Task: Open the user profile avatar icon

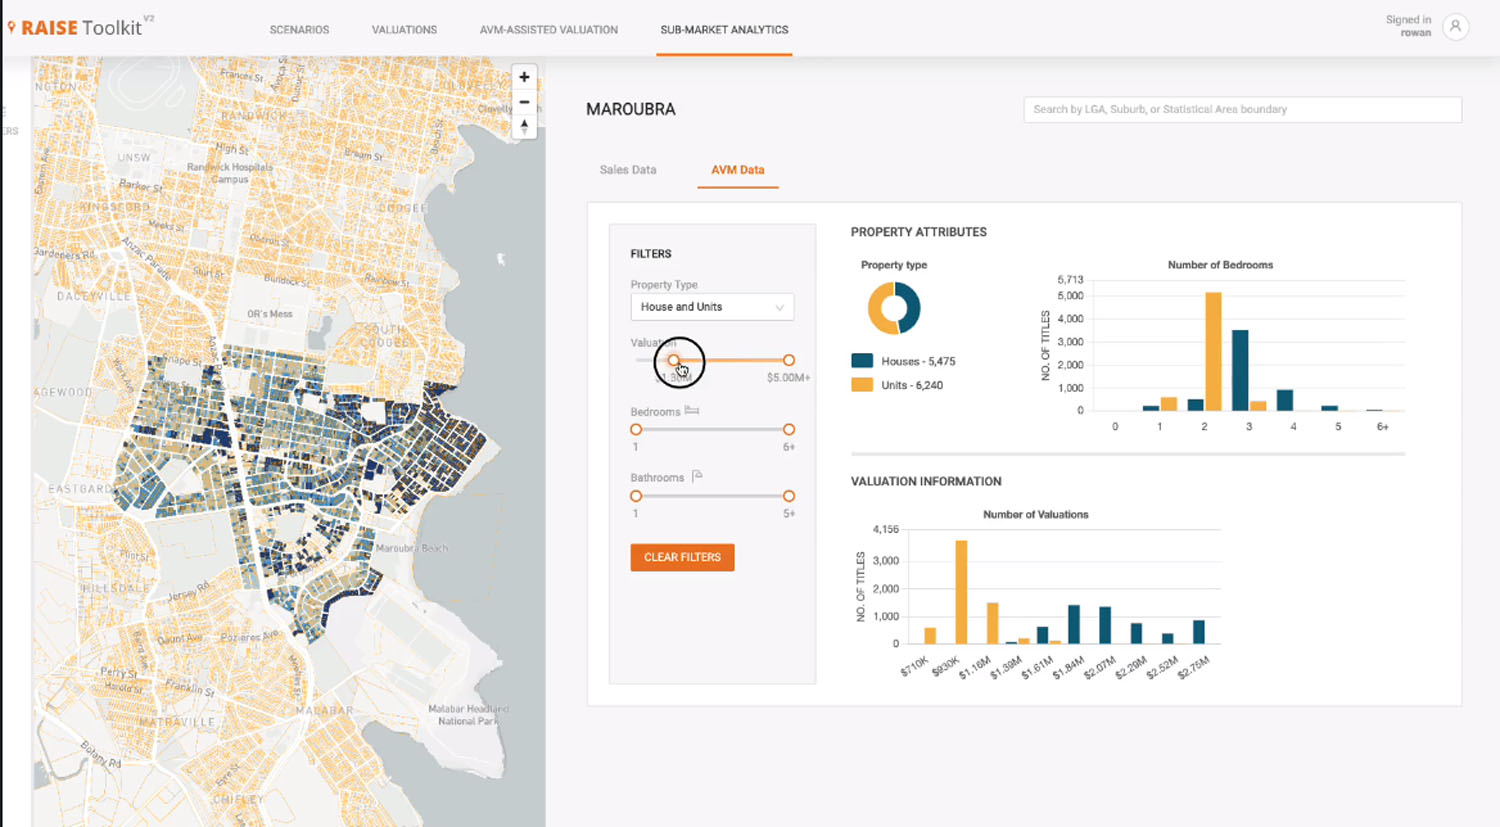Action: point(1456,27)
